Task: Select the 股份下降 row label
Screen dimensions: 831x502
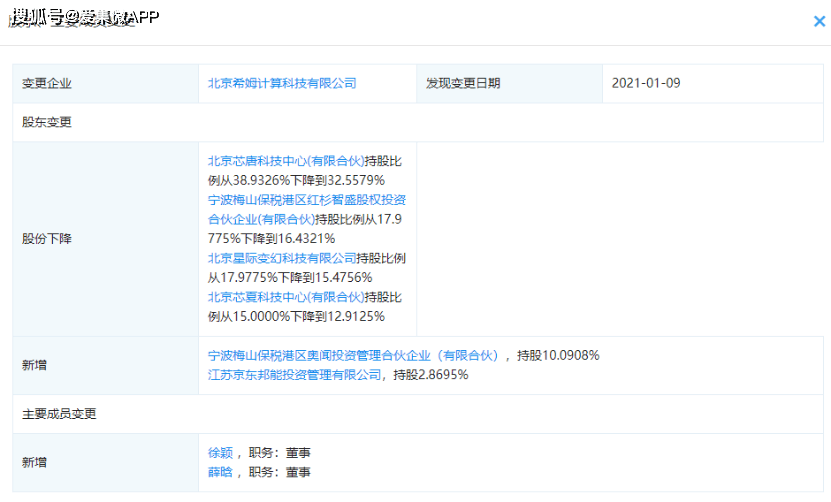Action: pyautogui.click(x=47, y=239)
